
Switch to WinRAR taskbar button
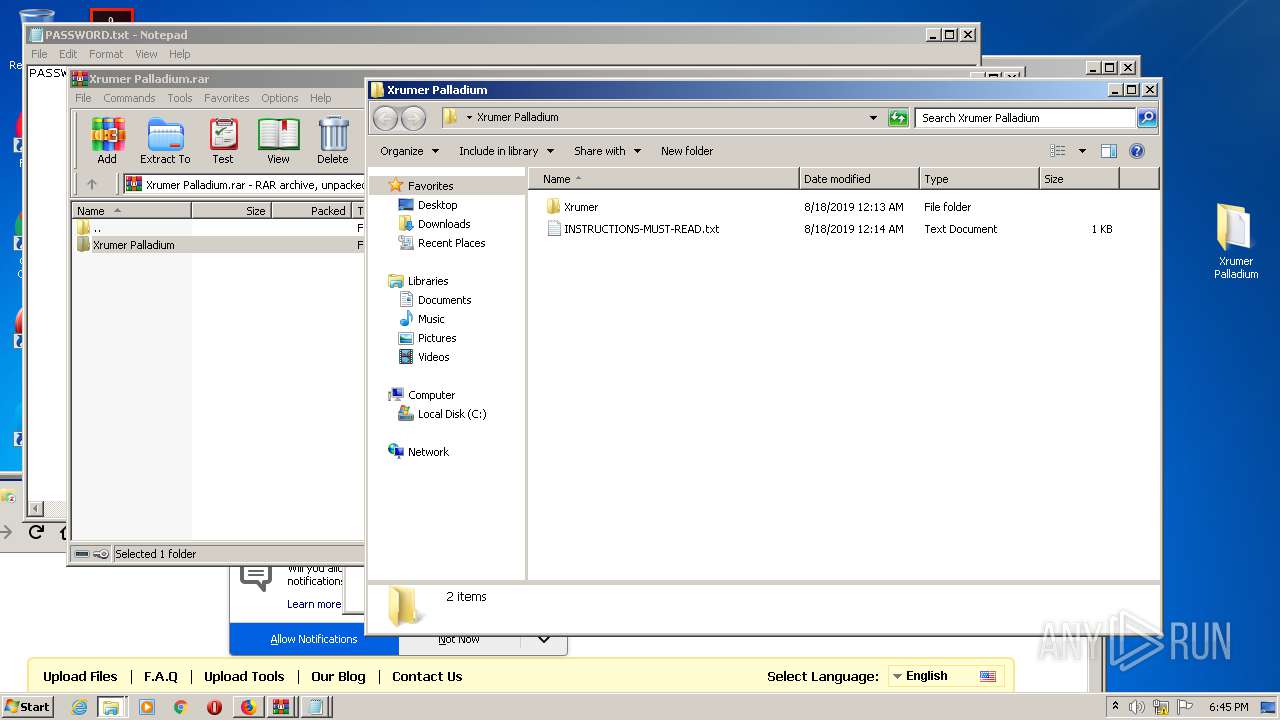[x=281, y=707]
